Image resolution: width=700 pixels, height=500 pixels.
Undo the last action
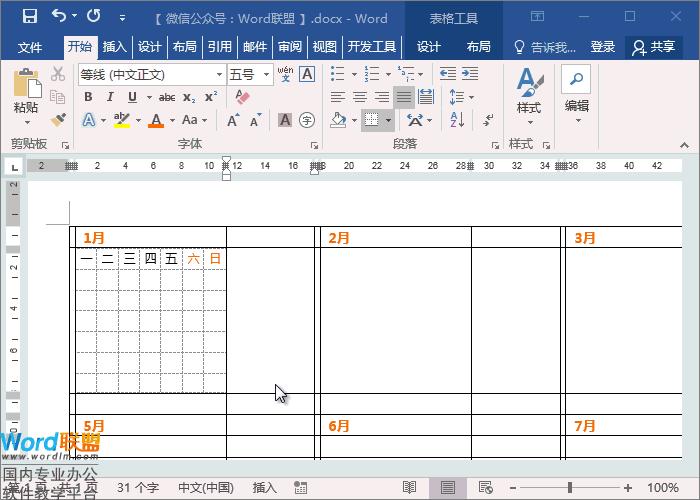[x=59, y=16]
